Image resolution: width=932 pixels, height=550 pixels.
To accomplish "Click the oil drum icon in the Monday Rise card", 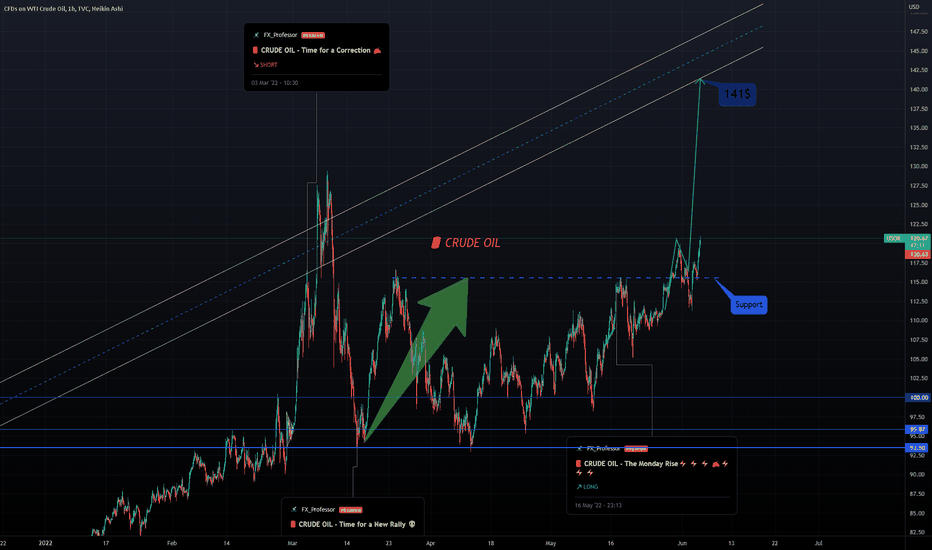I will pos(578,464).
